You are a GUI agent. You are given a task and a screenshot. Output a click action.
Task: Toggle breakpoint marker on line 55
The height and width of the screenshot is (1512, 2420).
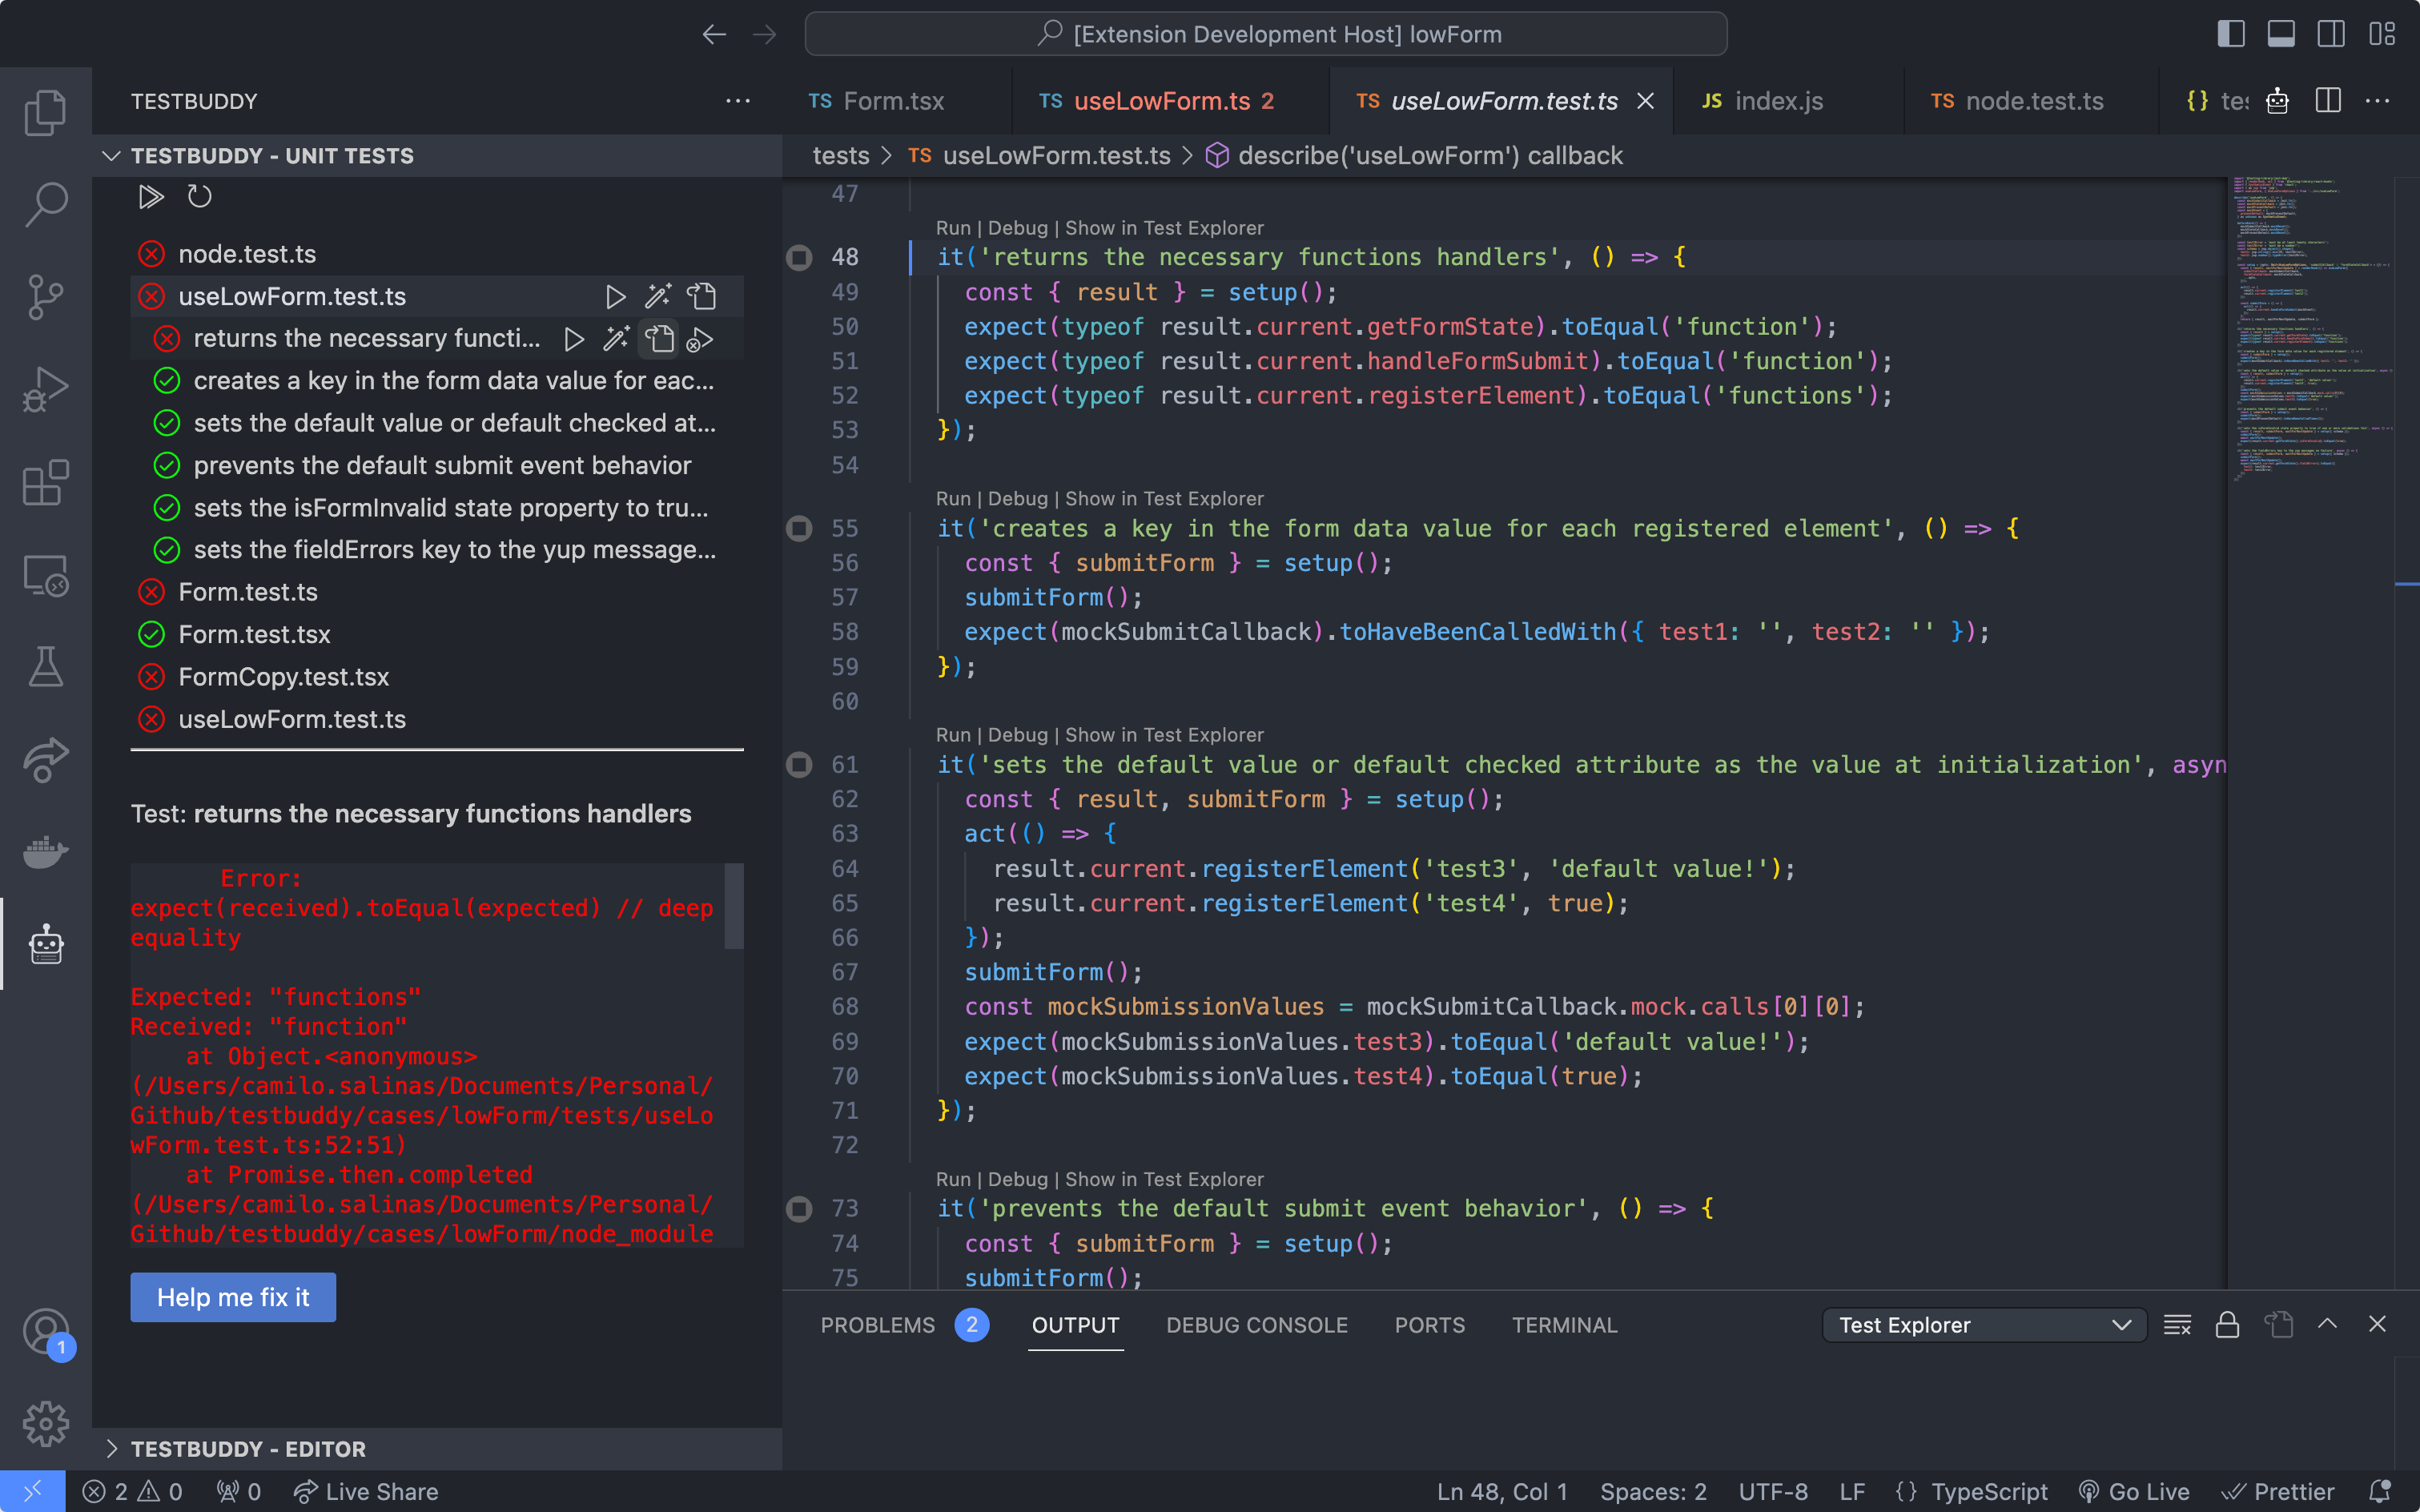tap(799, 528)
